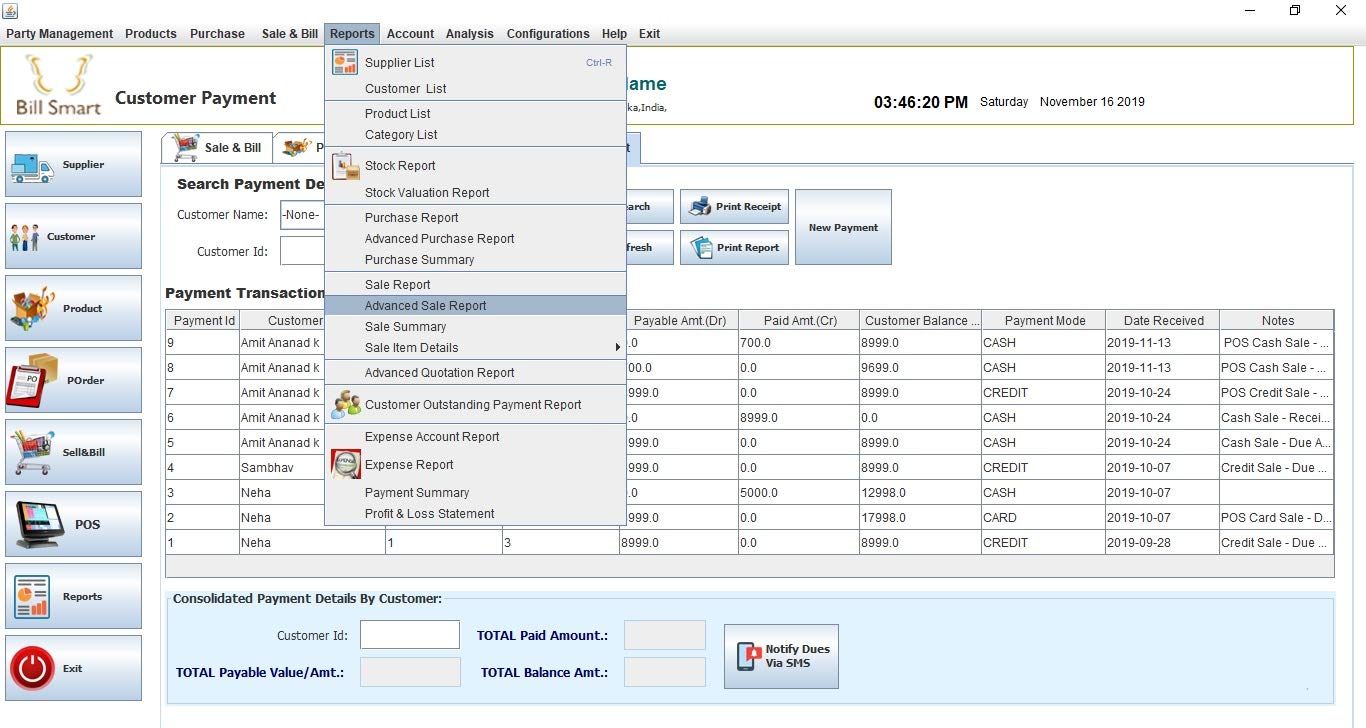Click the Print Receipt printer button
The width and height of the screenshot is (1366, 728).
pyautogui.click(x=735, y=207)
